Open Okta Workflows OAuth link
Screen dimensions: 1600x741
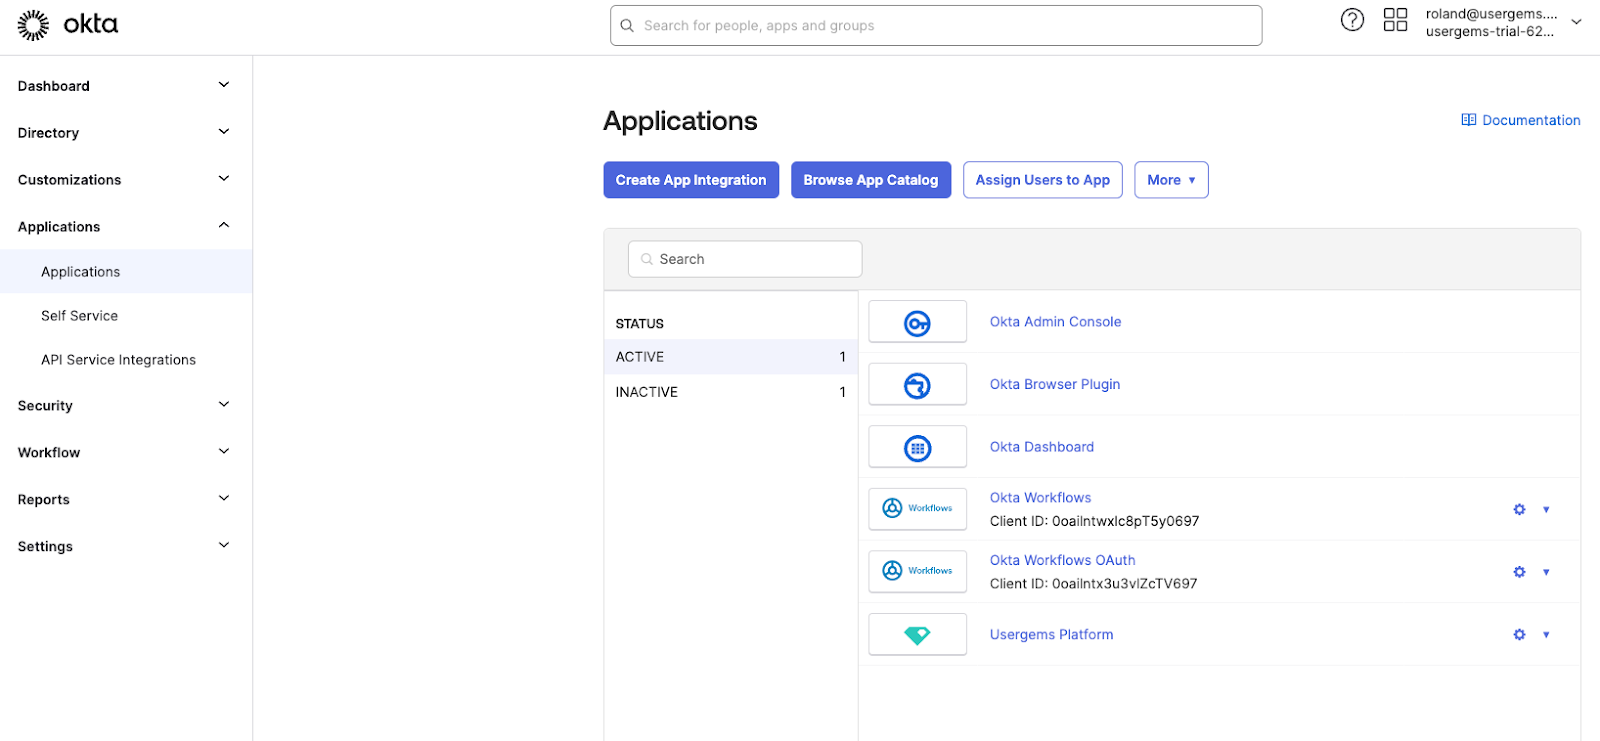pos(1063,561)
